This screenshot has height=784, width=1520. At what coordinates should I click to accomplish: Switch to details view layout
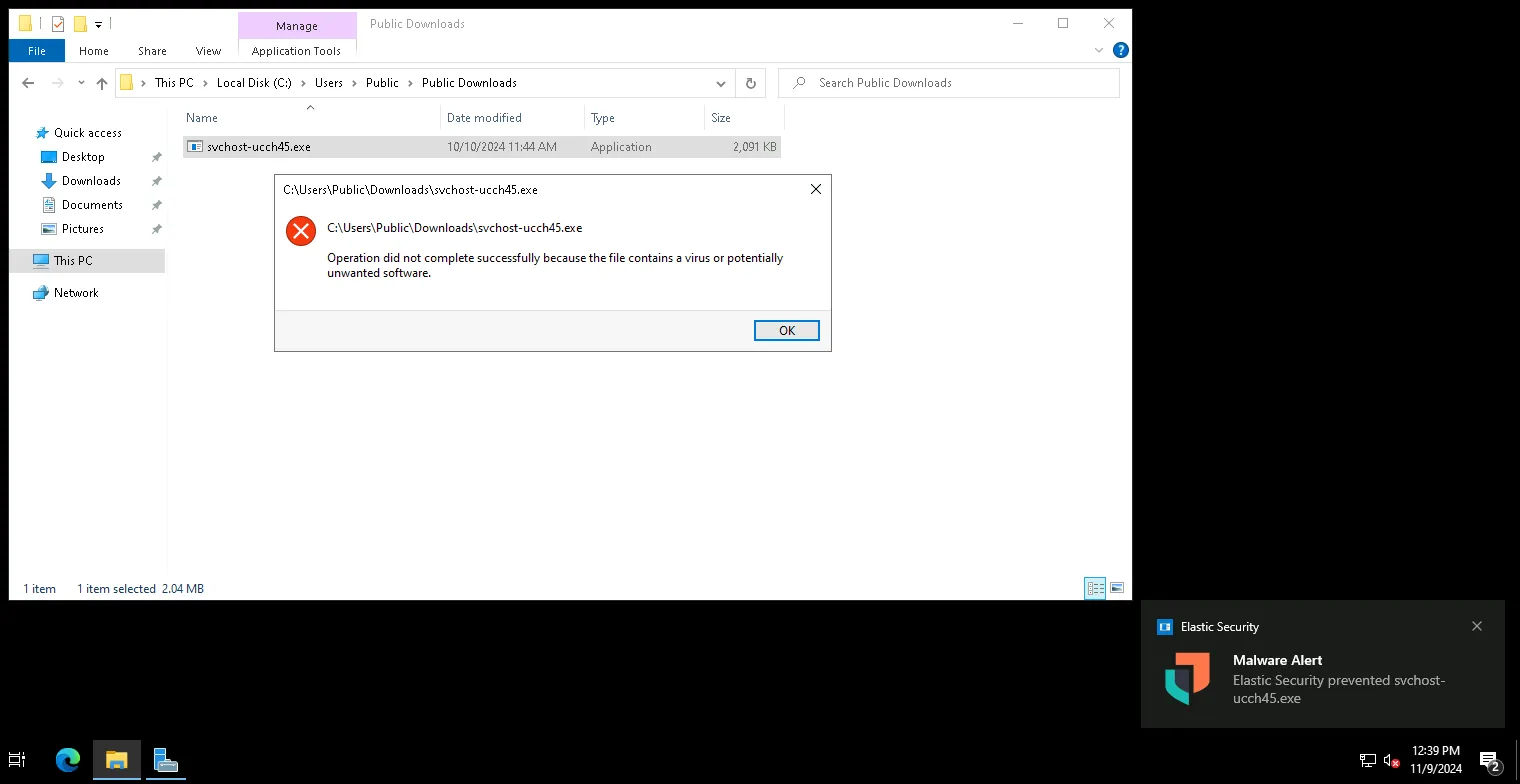click(1095, 588)
